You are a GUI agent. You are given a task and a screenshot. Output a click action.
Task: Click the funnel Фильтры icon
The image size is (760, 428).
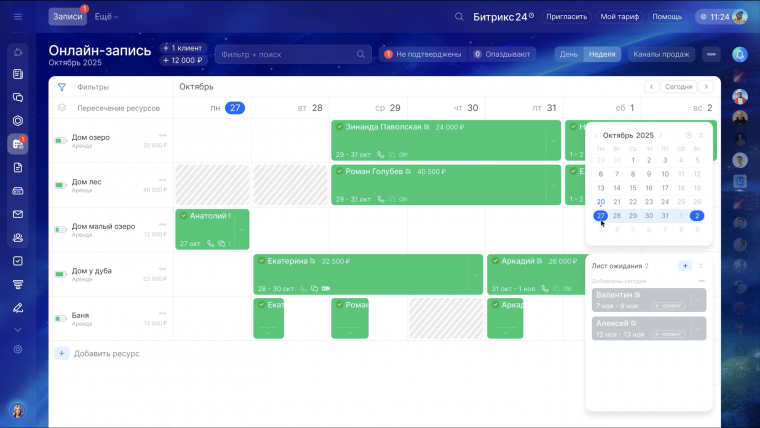[62, 87]
